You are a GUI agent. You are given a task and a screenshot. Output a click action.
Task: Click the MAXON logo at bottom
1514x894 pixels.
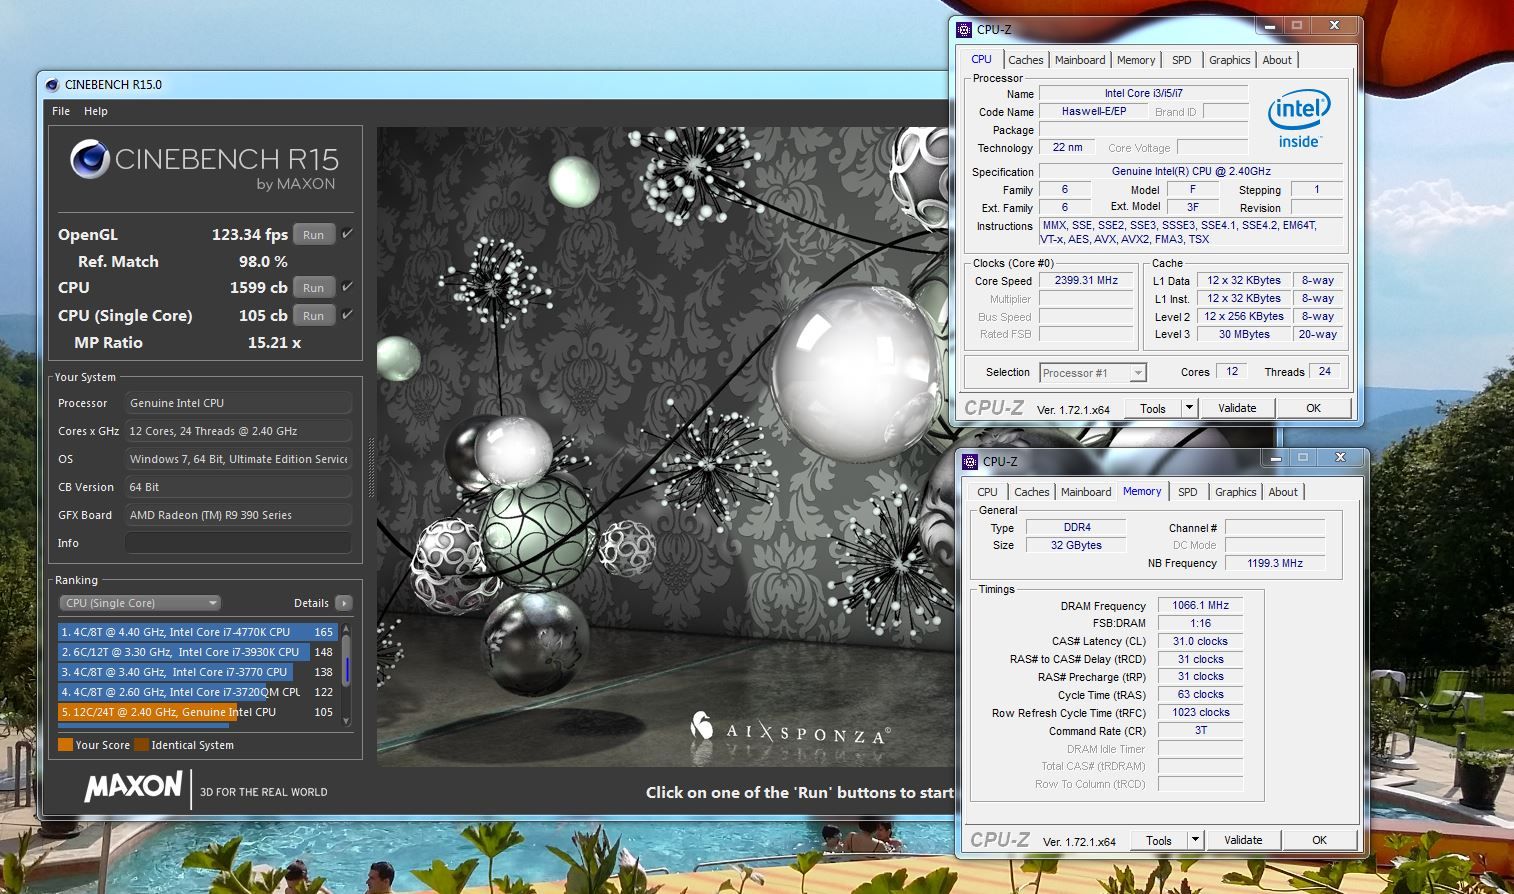[134, 787]
